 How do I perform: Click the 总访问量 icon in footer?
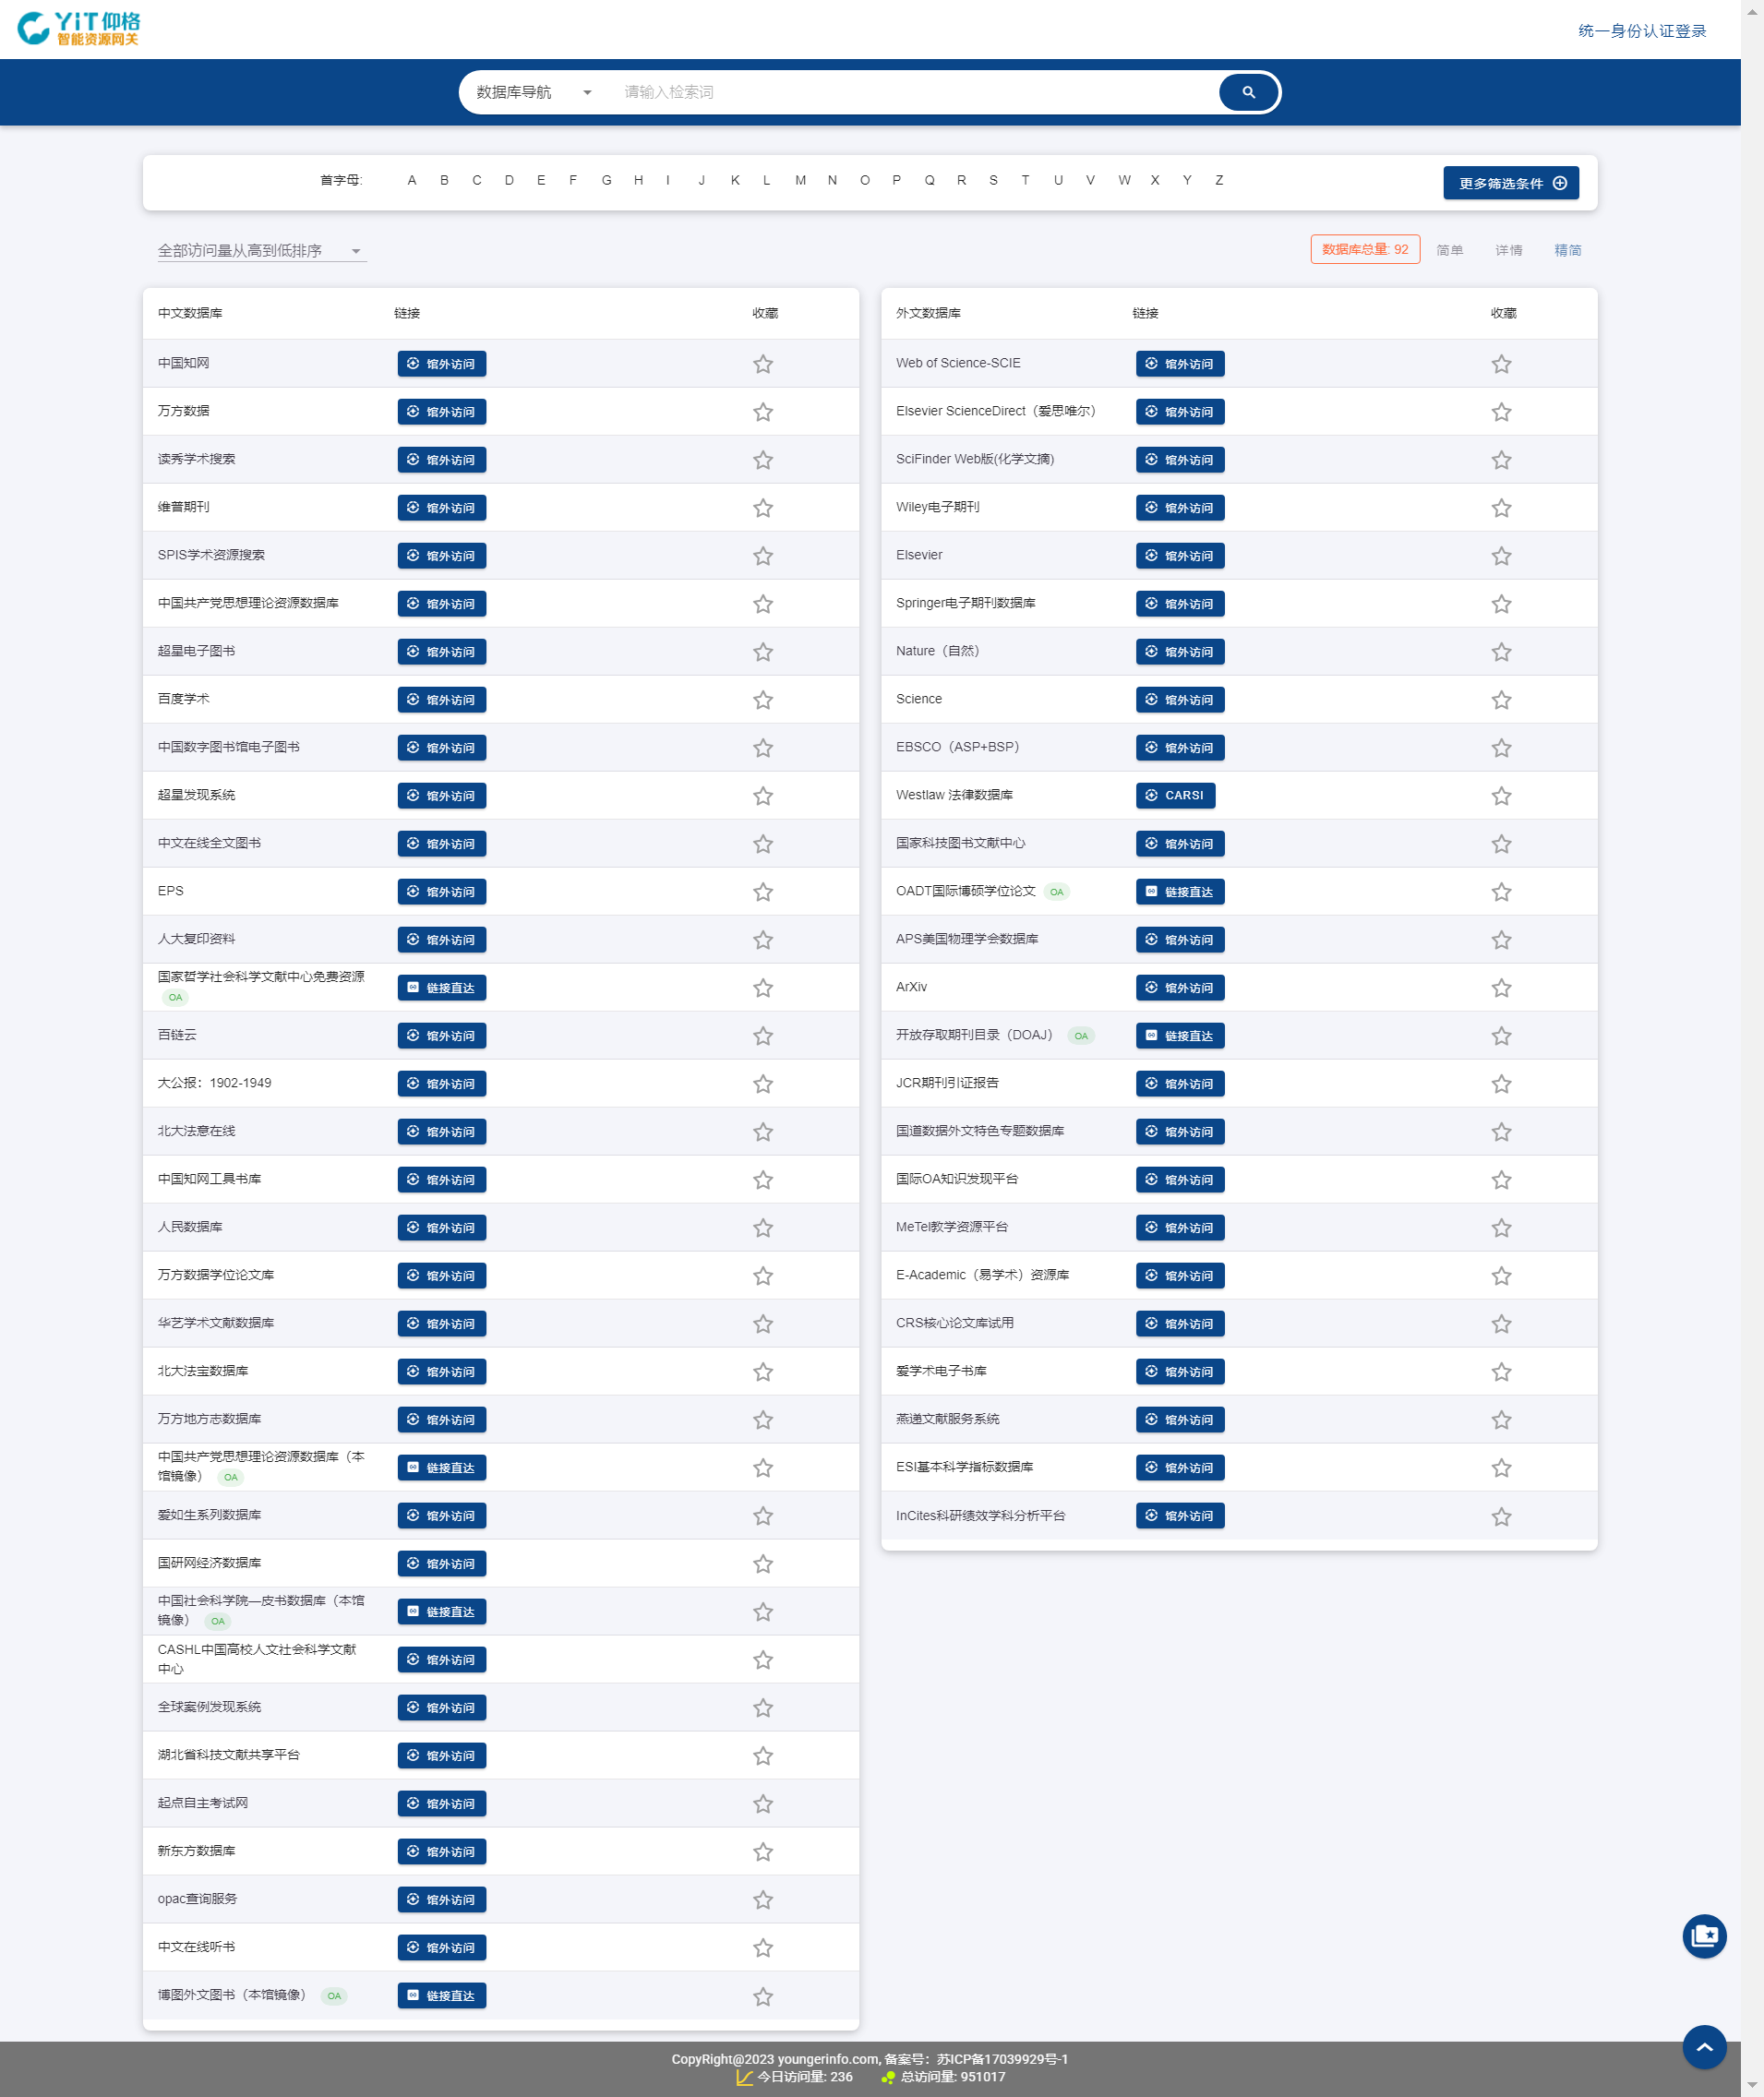[x=887, y=2077]
